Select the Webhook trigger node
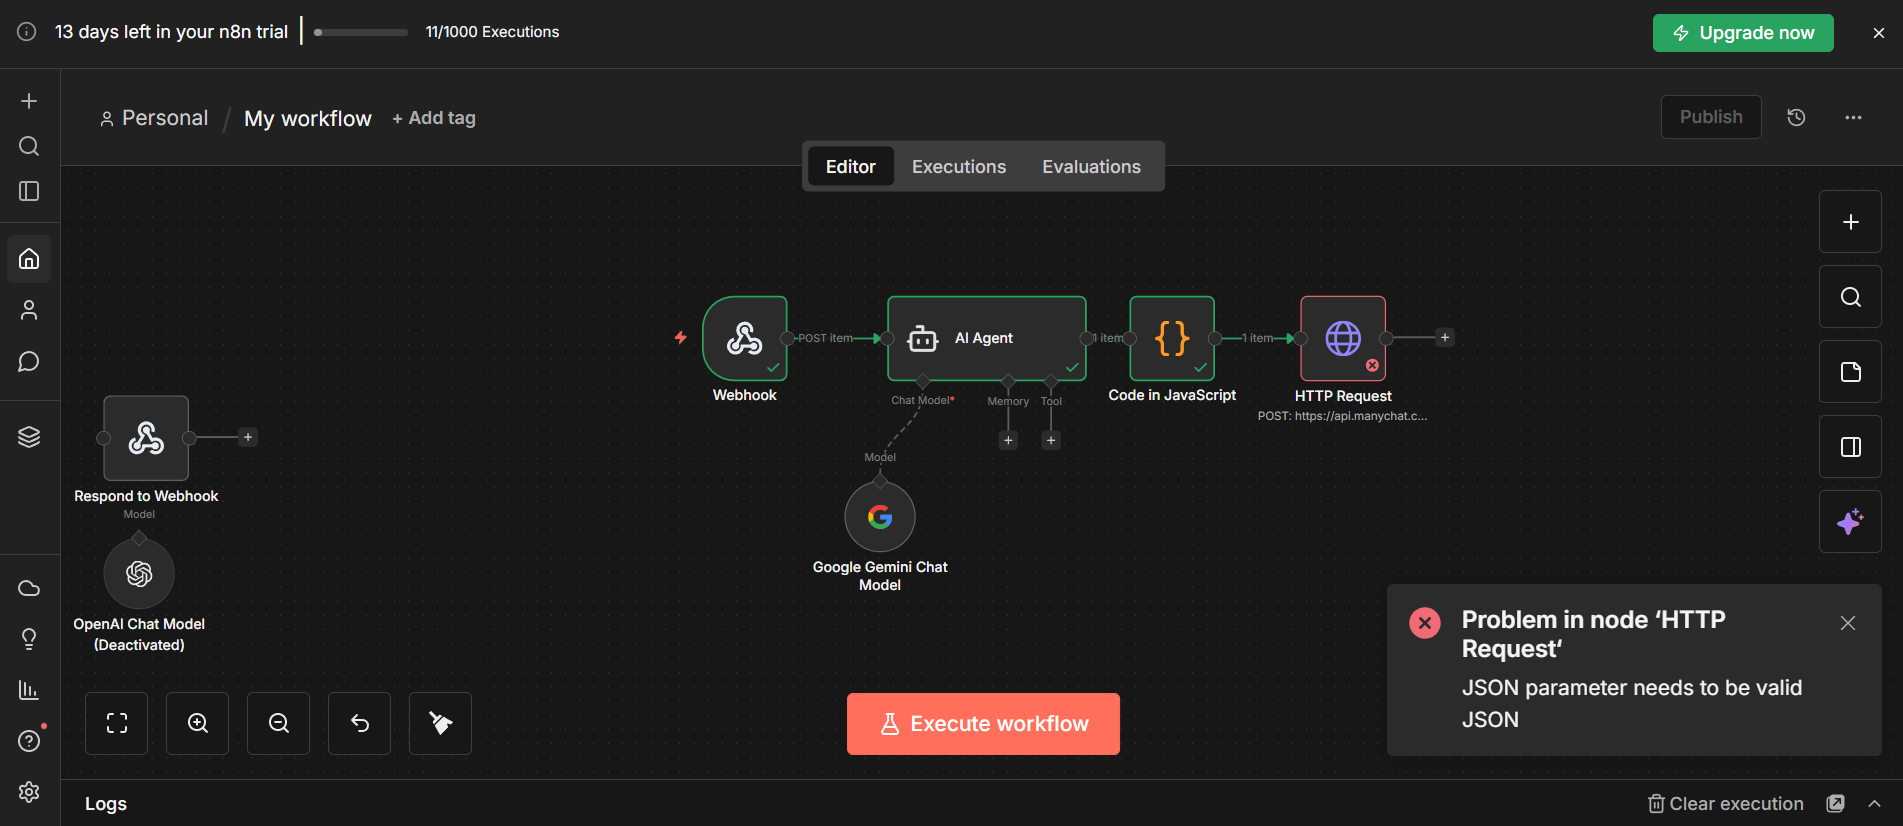This screenshot has width=1903, height=826. pos(745,338)
